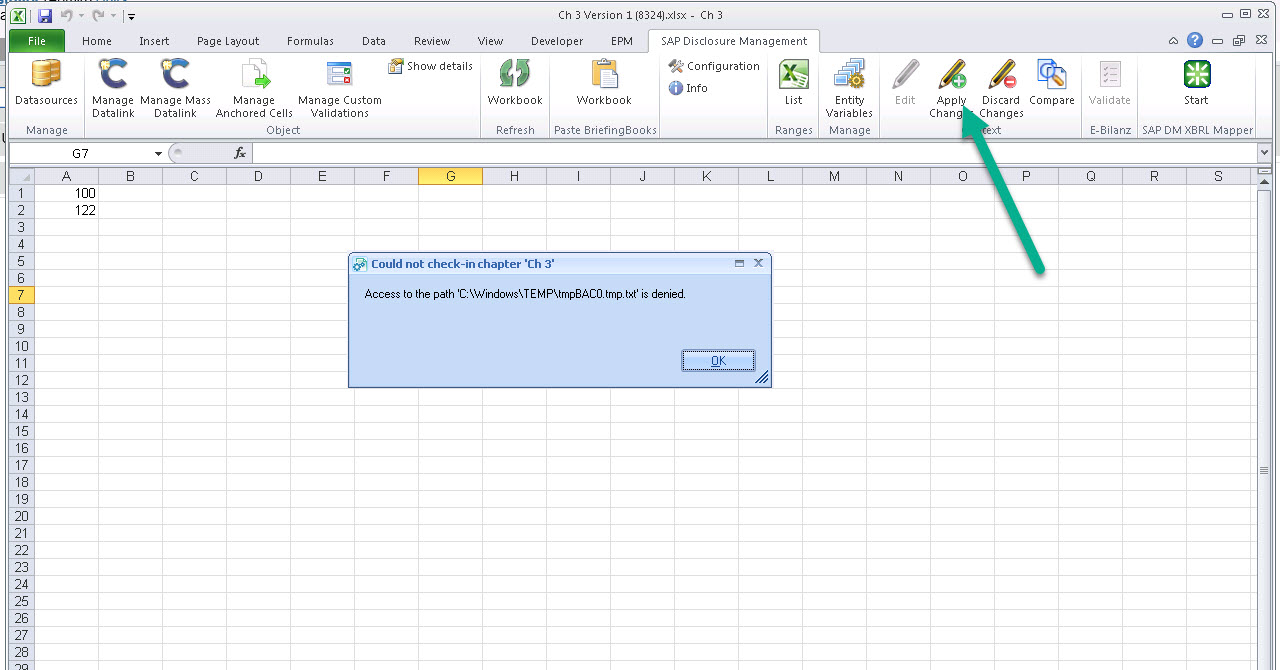Select cell A2 containing 122
This screenshot has width=1280, height=670.
pos(66,210)
